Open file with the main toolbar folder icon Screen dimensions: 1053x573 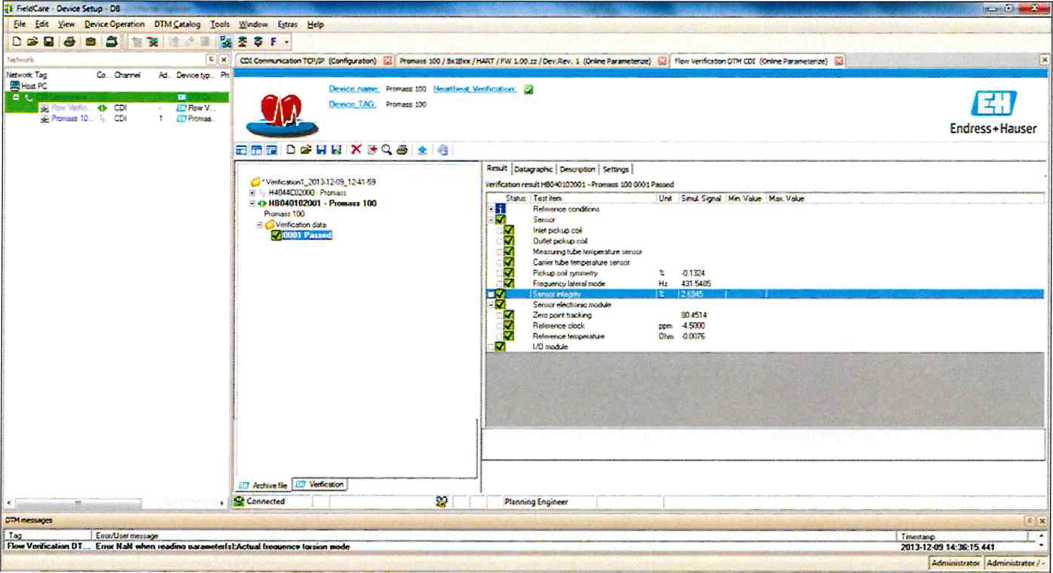point(32,42)
